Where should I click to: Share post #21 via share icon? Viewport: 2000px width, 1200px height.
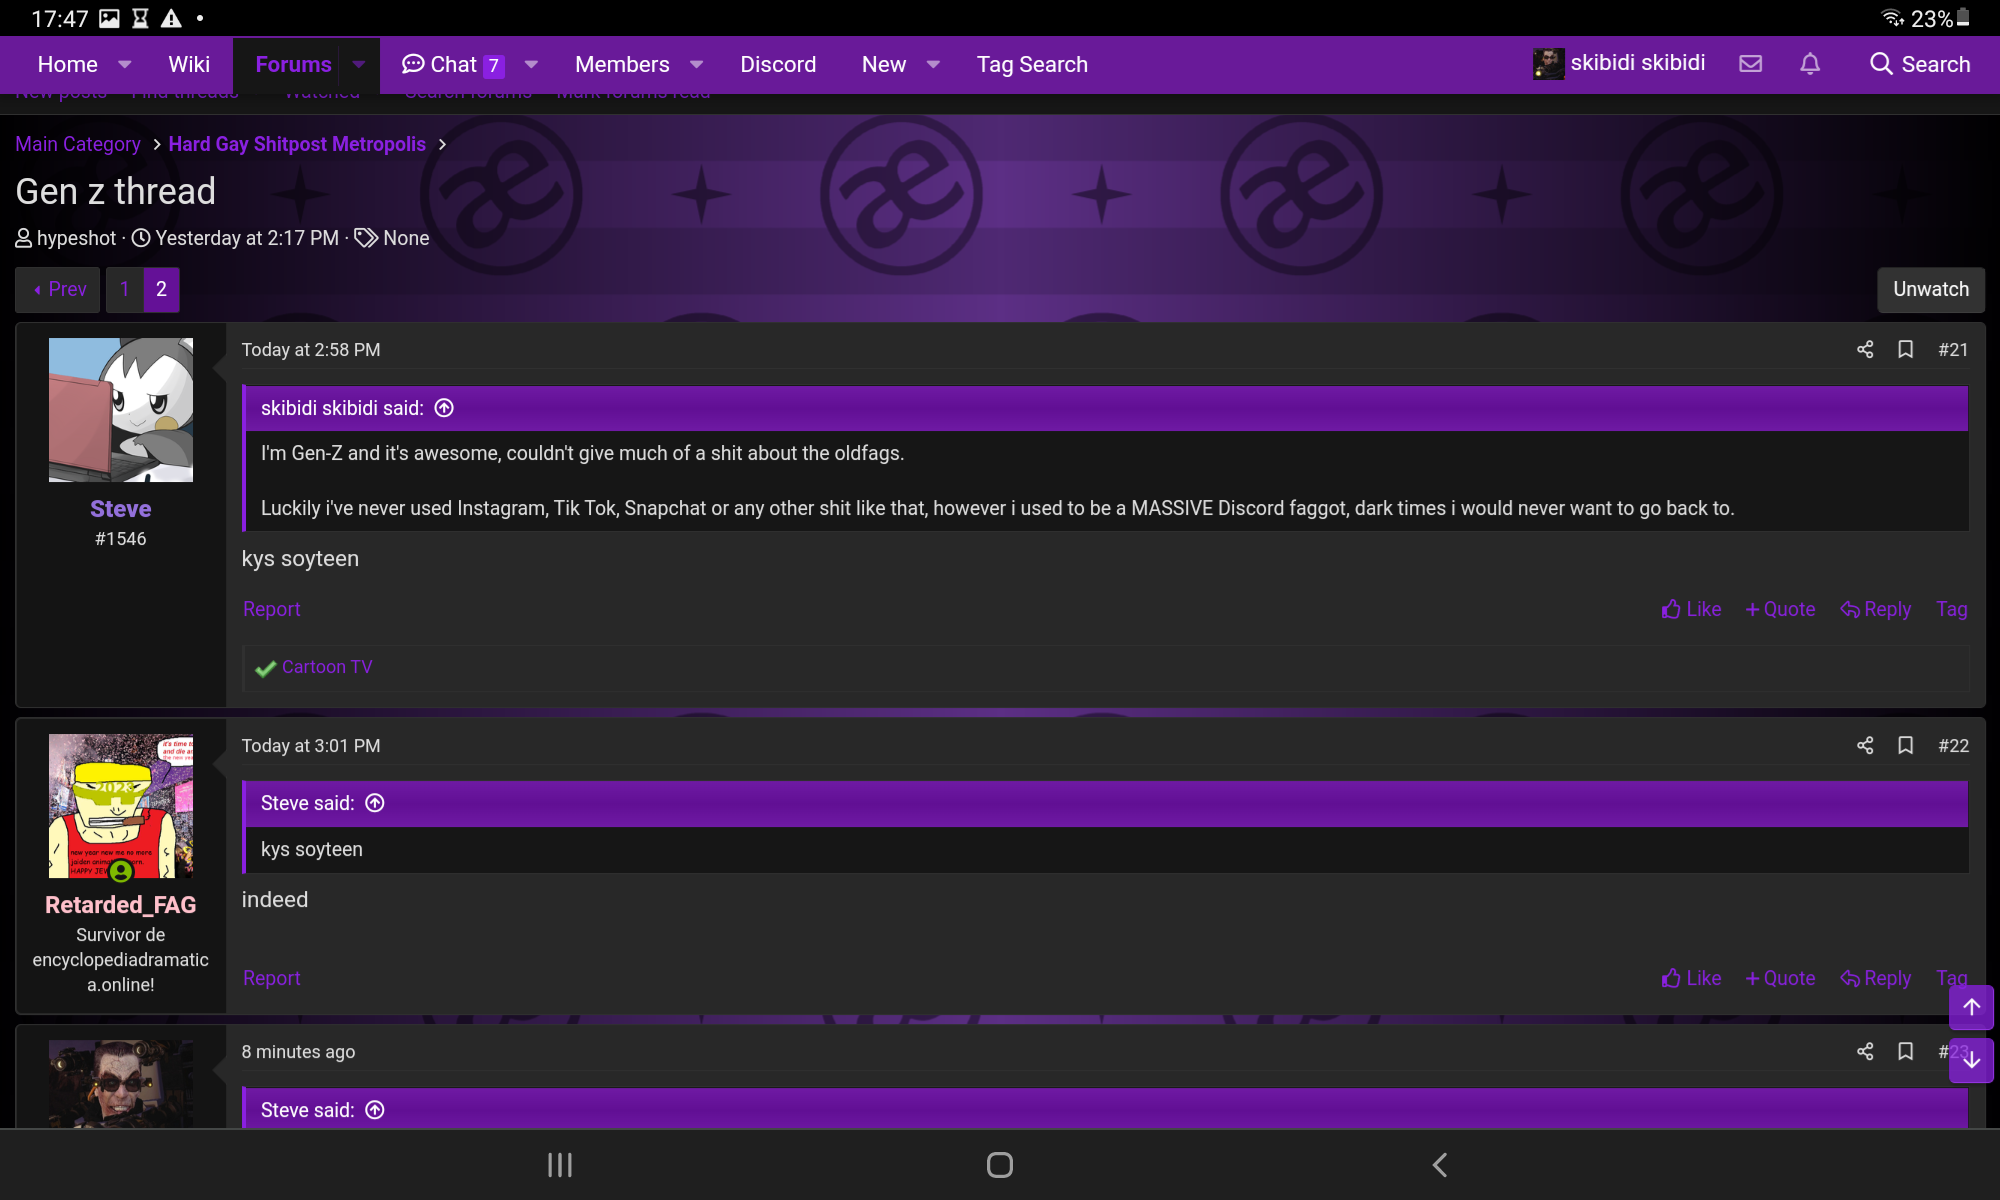pos(1865,349)
